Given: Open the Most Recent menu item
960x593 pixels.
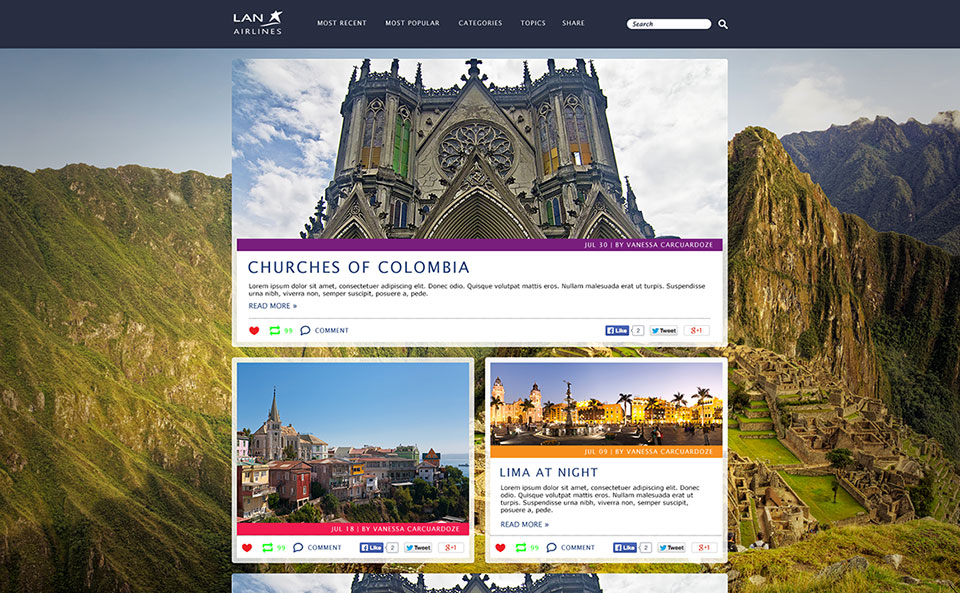Looking at the screenshot, I should 342,23.
